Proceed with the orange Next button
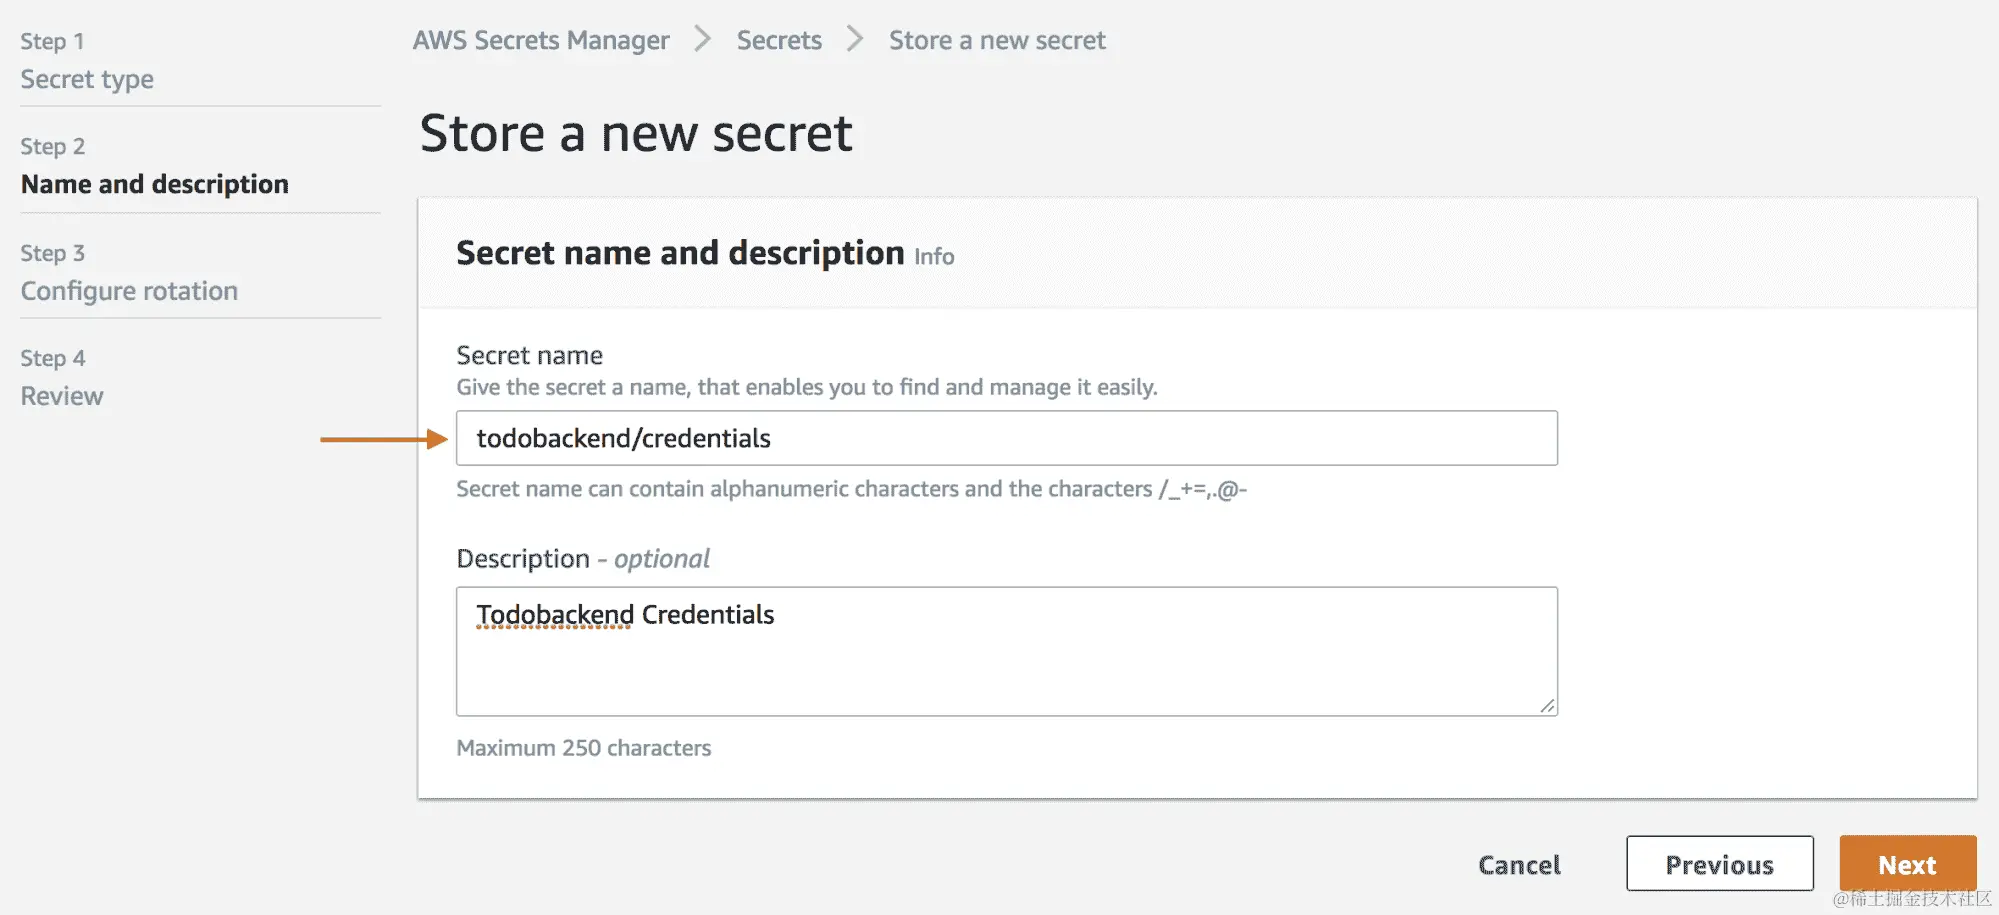 [x=1907, y=864]
